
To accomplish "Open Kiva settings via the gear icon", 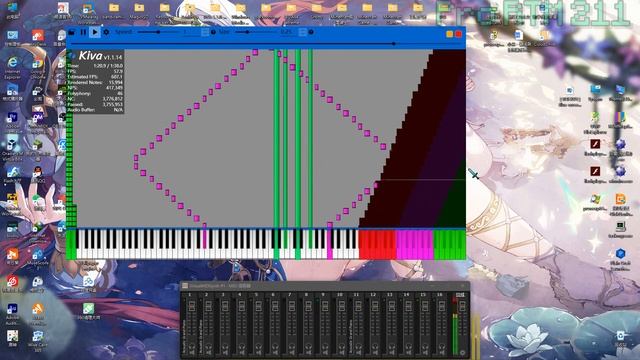I will coord(106,32).
